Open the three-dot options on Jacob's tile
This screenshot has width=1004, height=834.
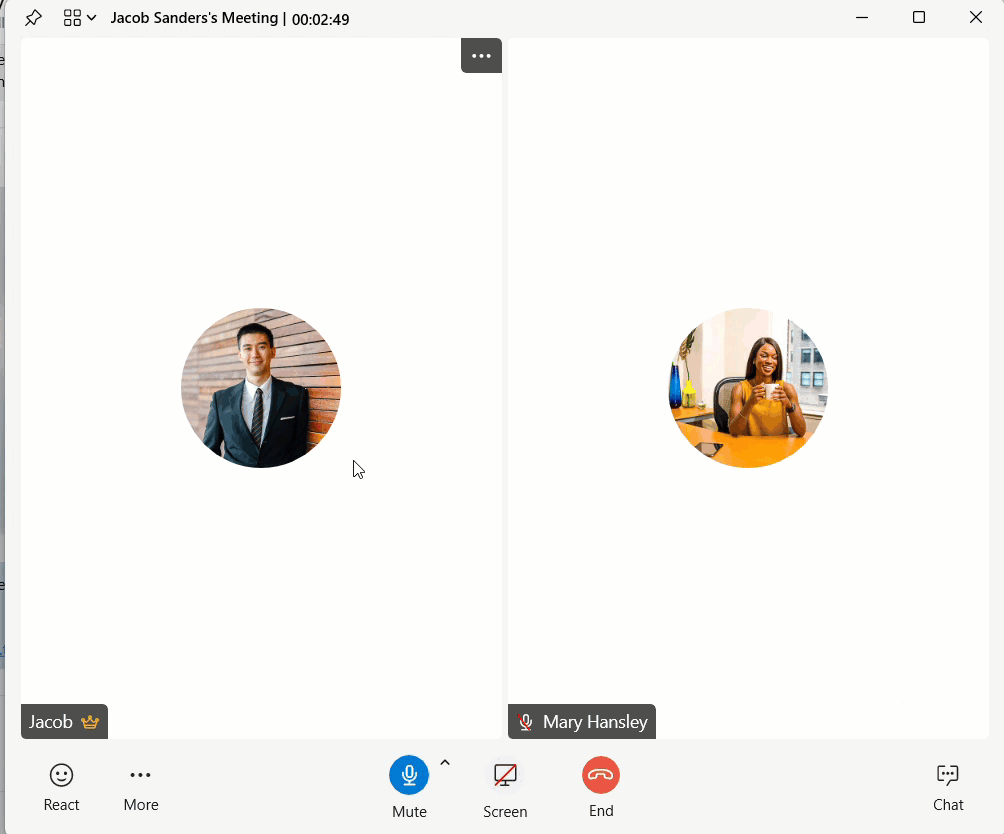tap(482, 56)
